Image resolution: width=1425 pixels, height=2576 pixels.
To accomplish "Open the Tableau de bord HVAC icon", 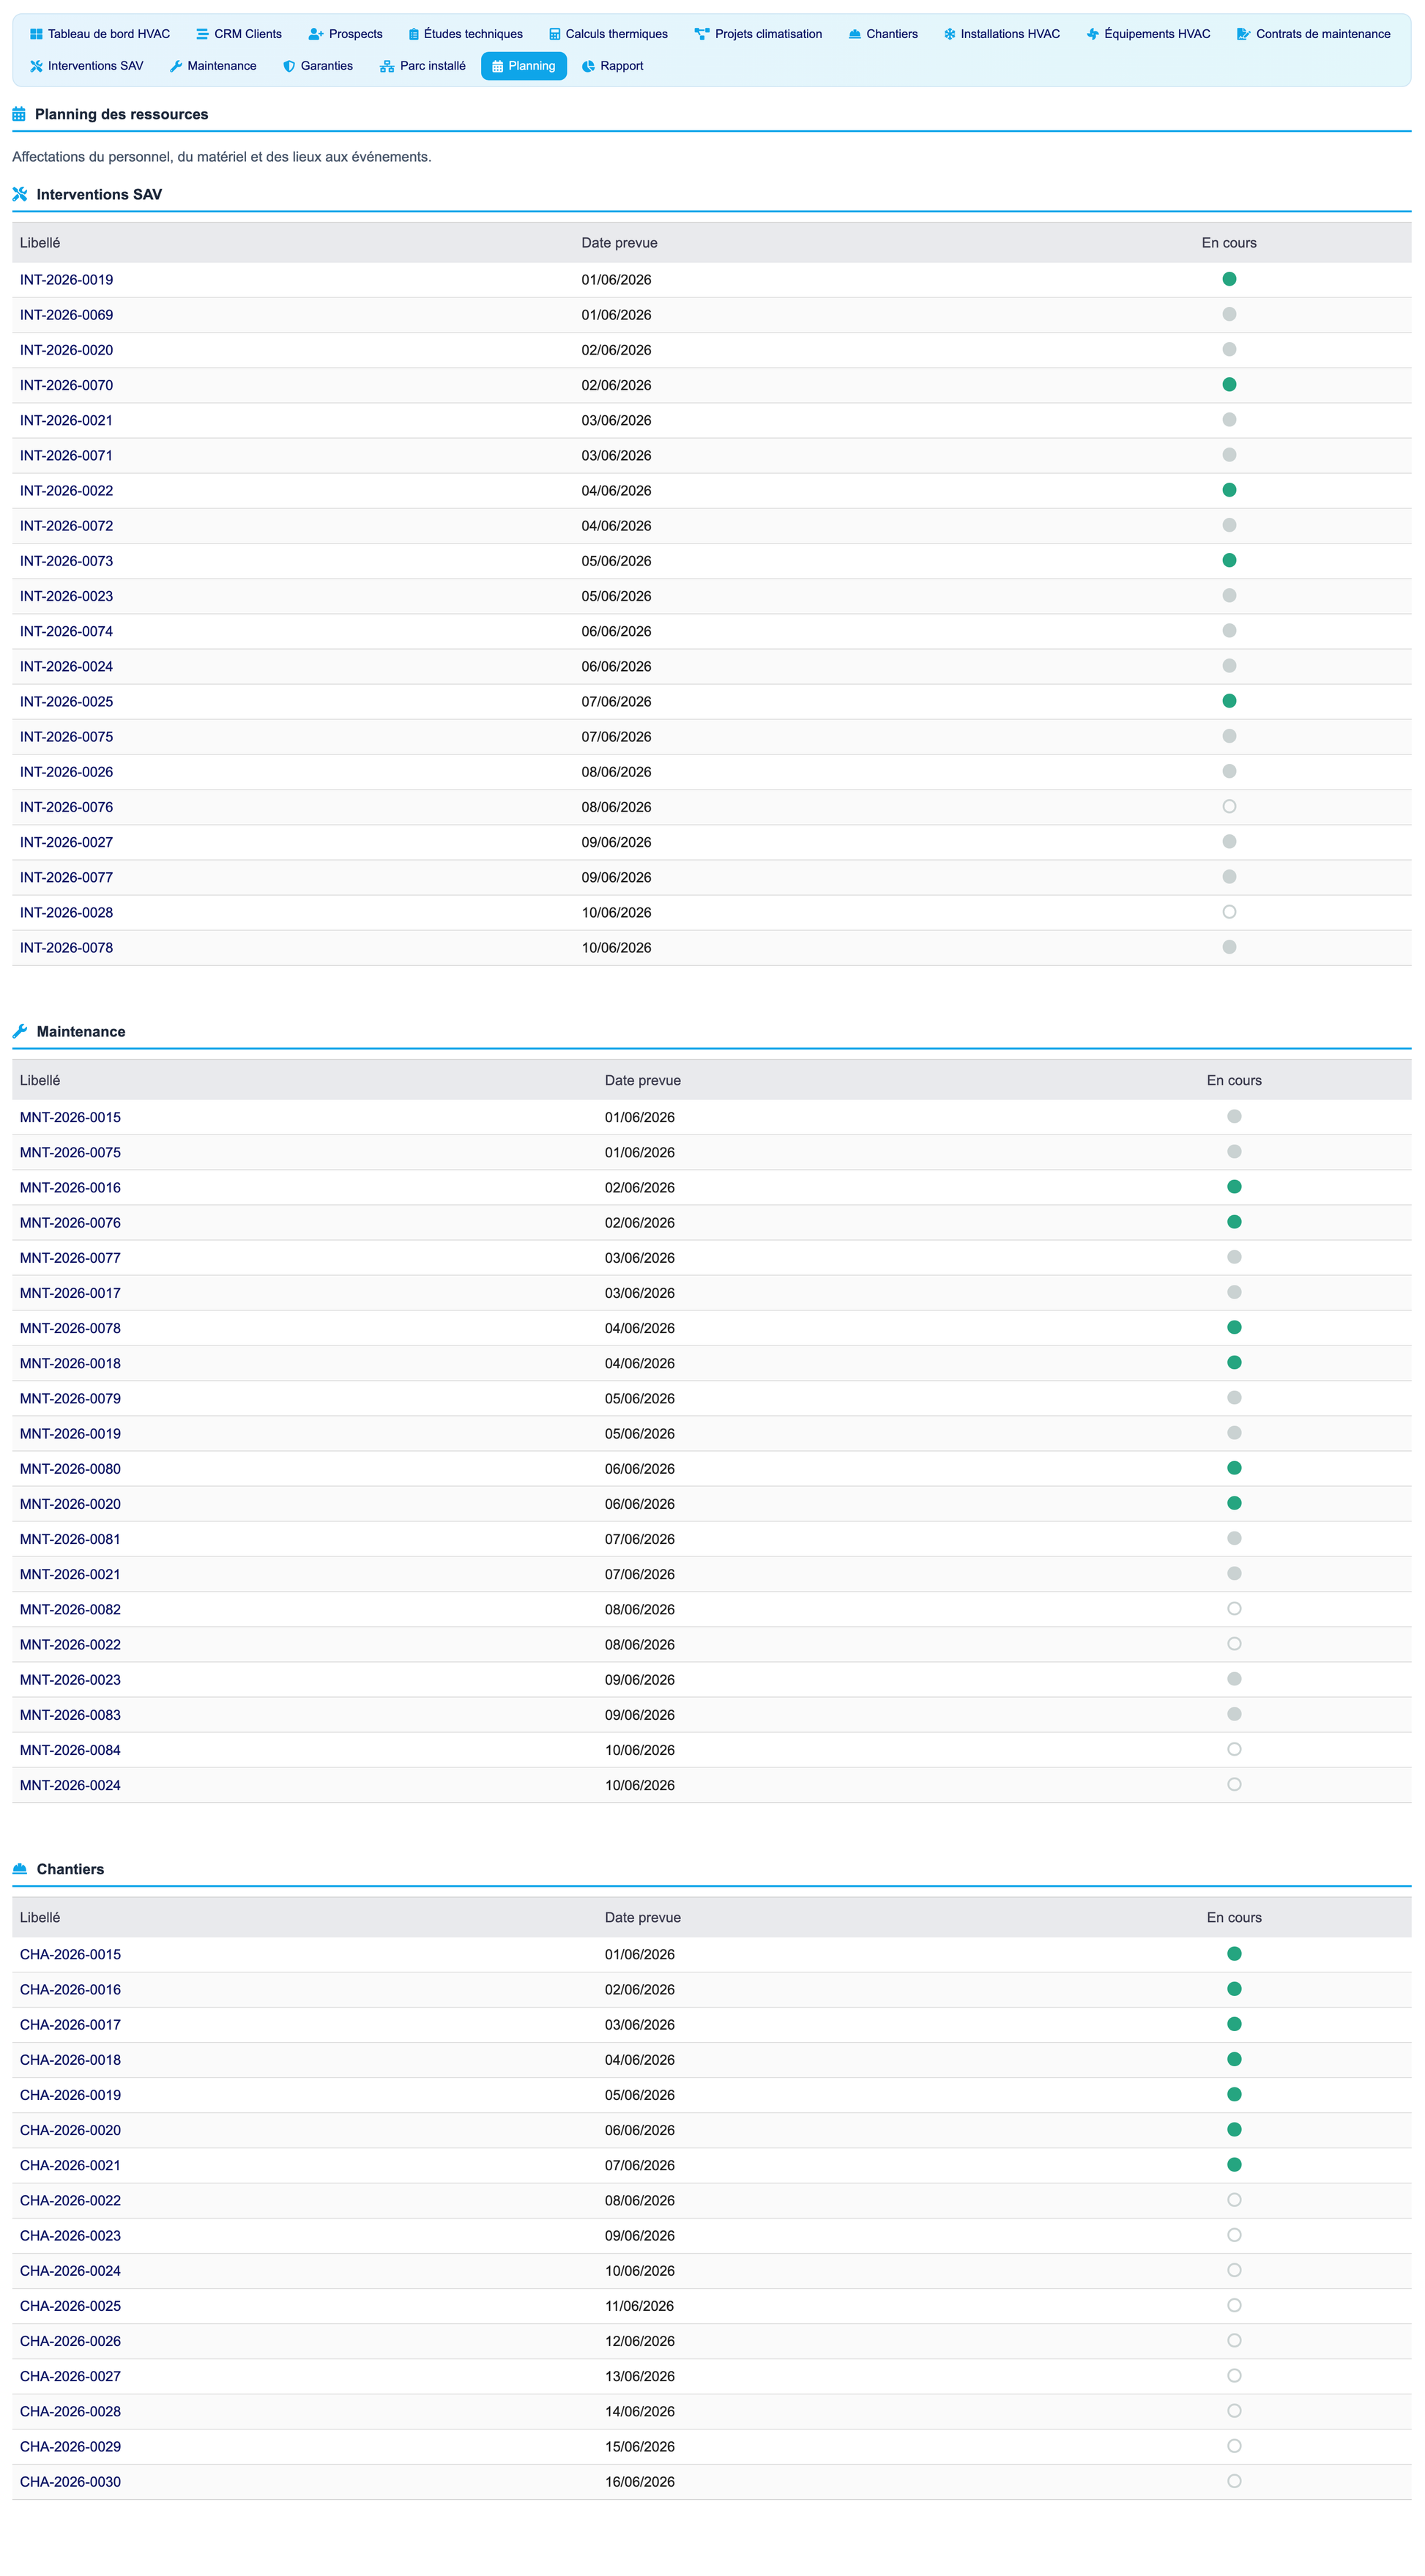I will pos(36,34).
